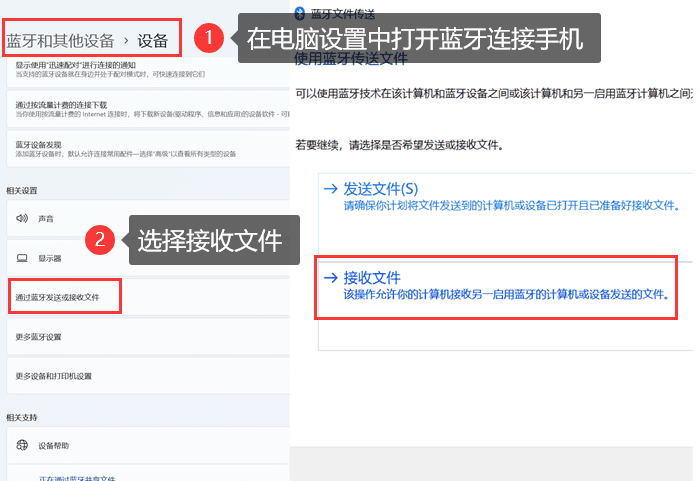Click the monitor icon beside 显示器

[x=22, y=257]
